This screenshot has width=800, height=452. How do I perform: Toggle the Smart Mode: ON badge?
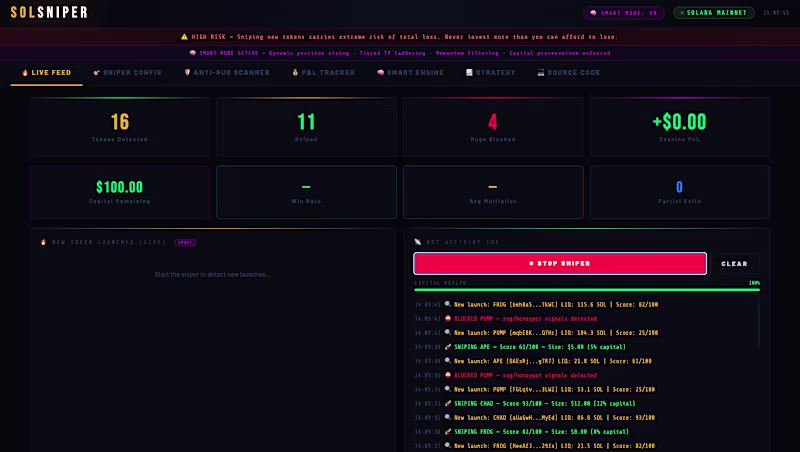point(623,13)
